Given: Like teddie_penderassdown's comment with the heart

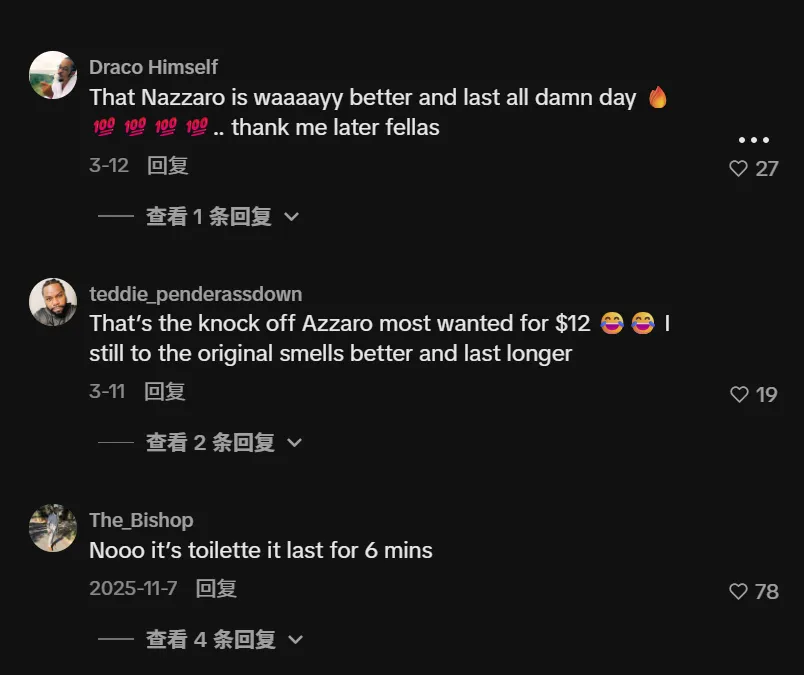Looking at the screenshot, I should [x=739, y=395].
